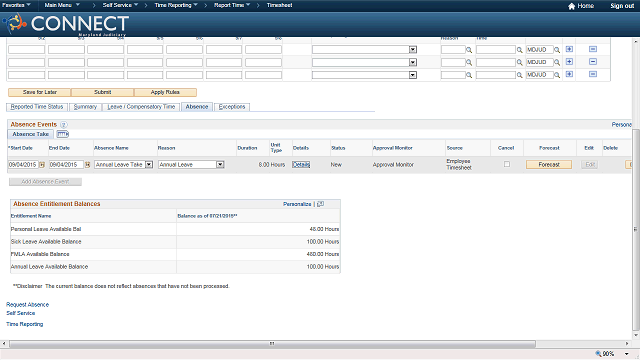
Task: Click the browser zoom magnifier icon
Action: click(598, 353)
